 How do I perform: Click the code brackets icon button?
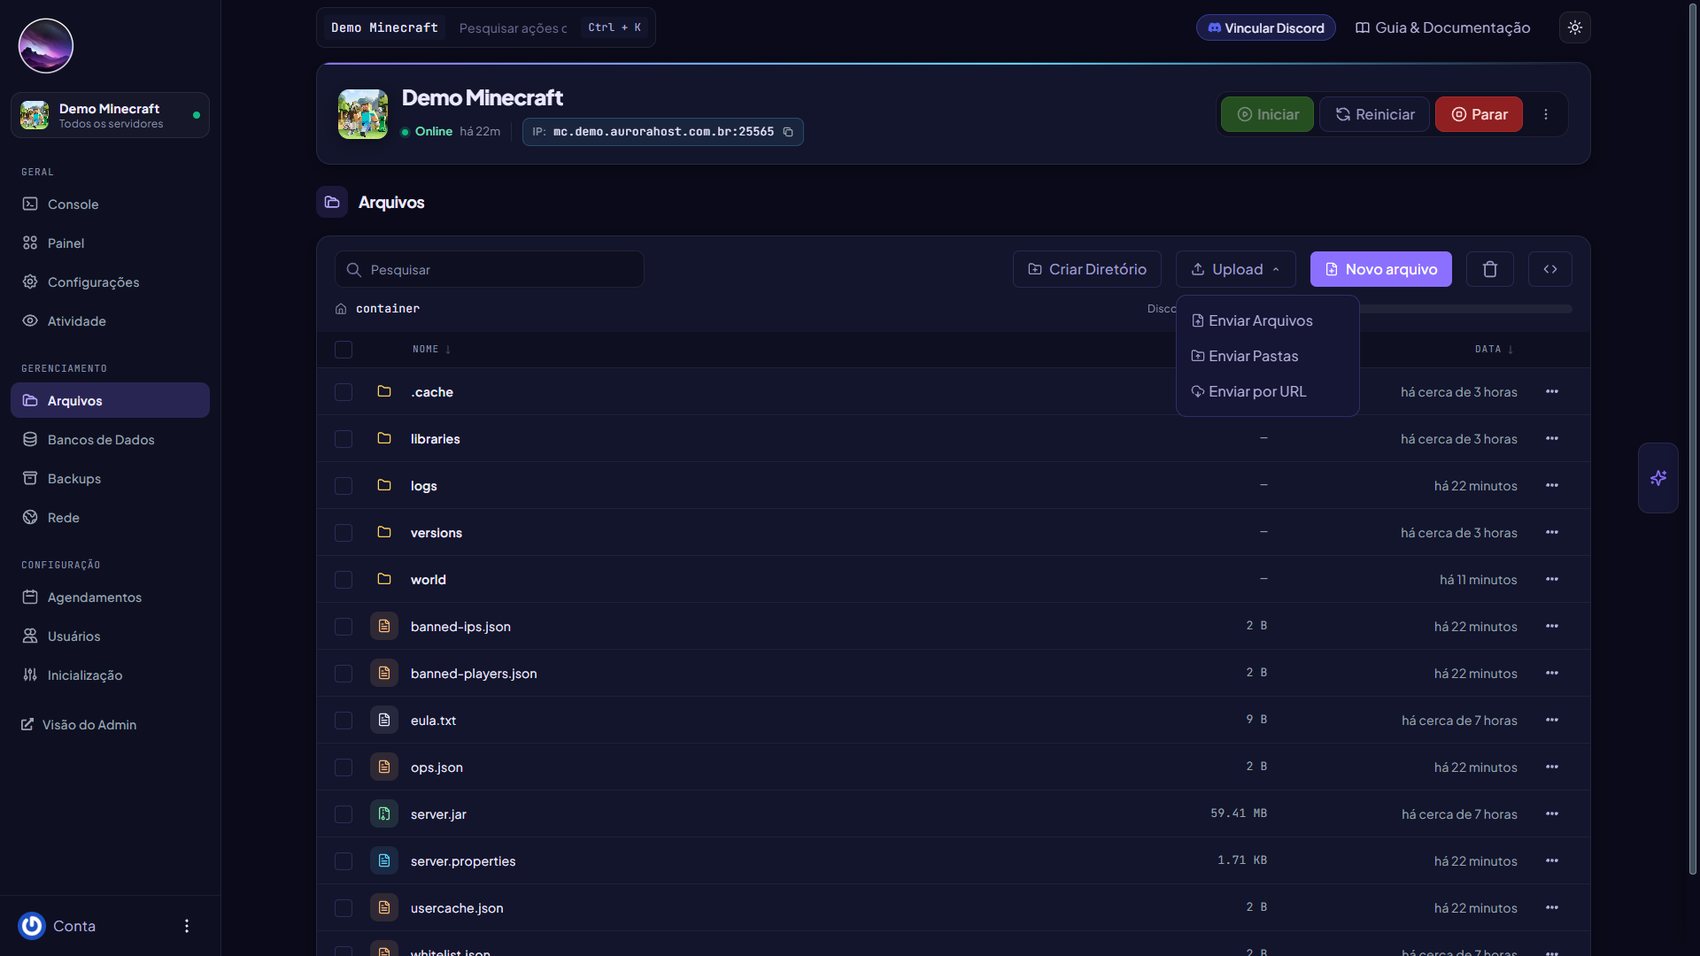pyautogui.click(x=1550, y=269)
